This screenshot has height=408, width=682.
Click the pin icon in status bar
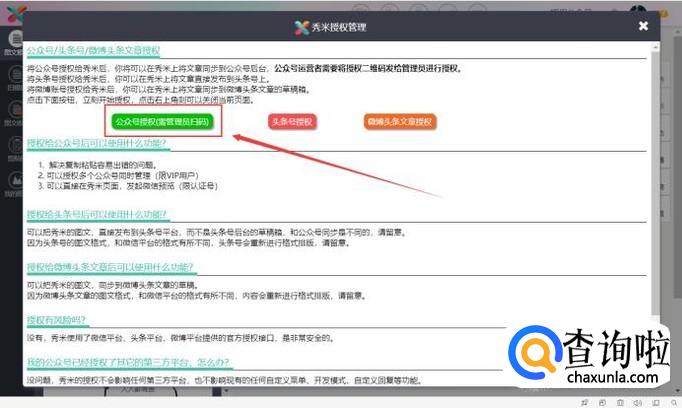tap(585, 402)
